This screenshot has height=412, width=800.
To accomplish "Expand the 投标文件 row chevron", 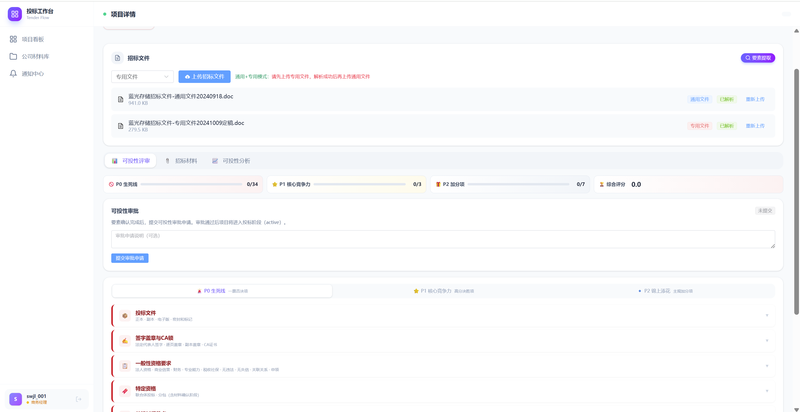I will tap(767, 315).
